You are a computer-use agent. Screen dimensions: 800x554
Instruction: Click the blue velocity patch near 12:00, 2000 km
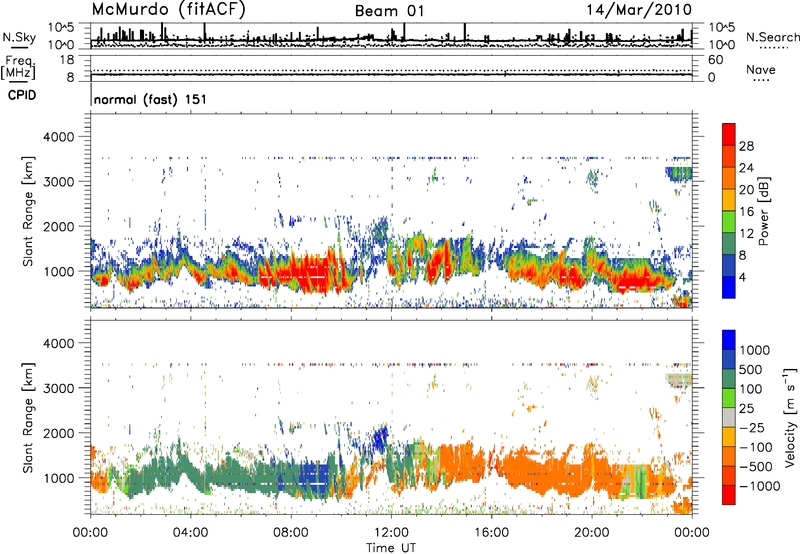[x=380, y=438]
